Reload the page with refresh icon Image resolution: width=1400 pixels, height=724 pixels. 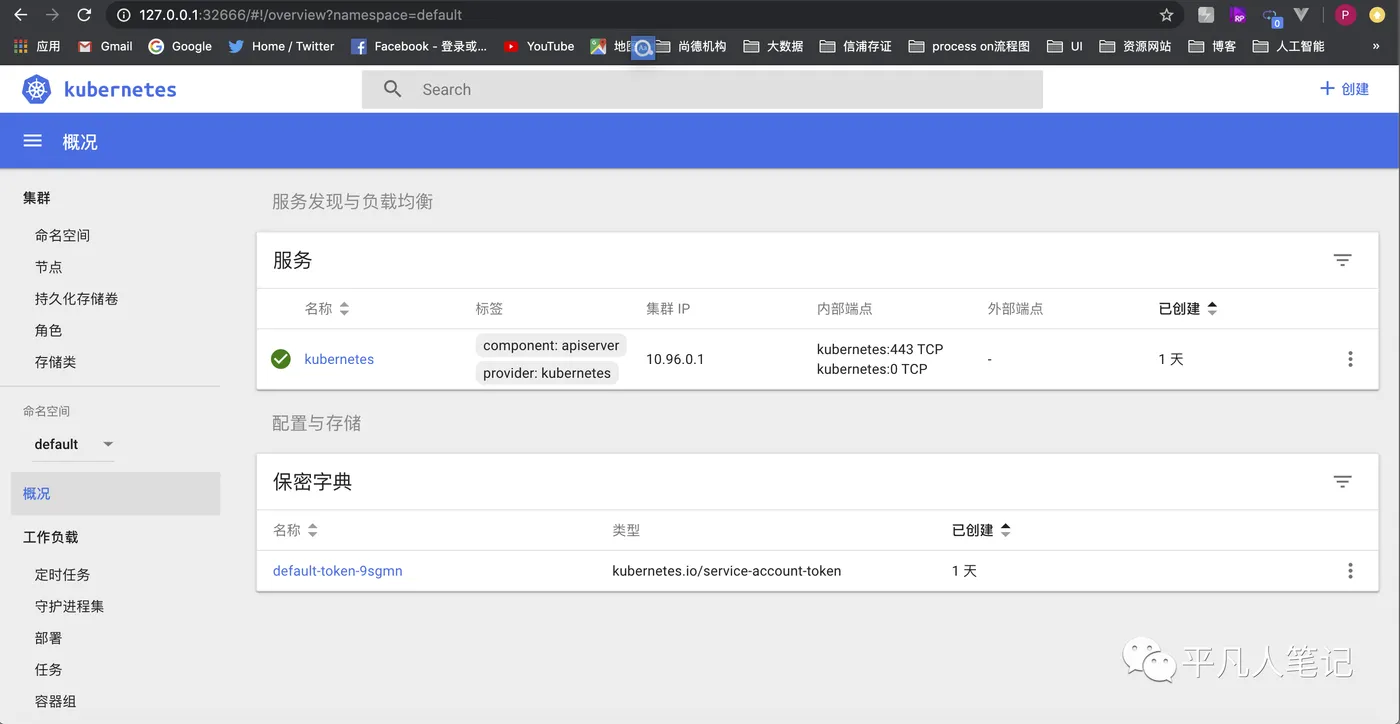coord(84,15)
